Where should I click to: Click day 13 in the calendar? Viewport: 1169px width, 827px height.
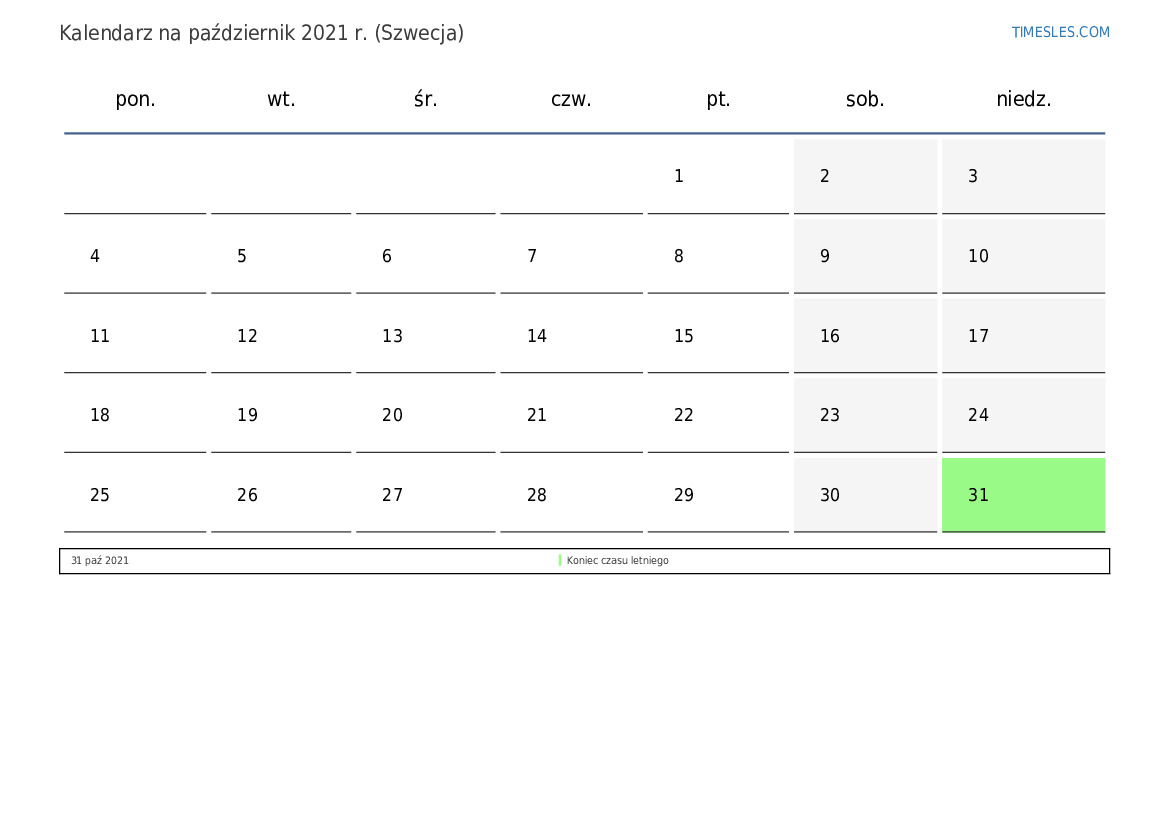click(x=425, y=336)
